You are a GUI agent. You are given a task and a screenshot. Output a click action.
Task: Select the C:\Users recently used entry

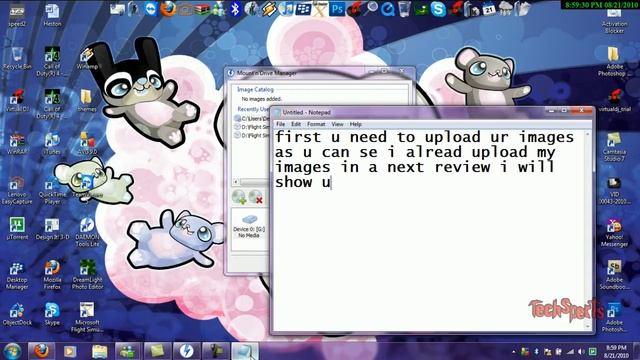[x=252, y=118]
